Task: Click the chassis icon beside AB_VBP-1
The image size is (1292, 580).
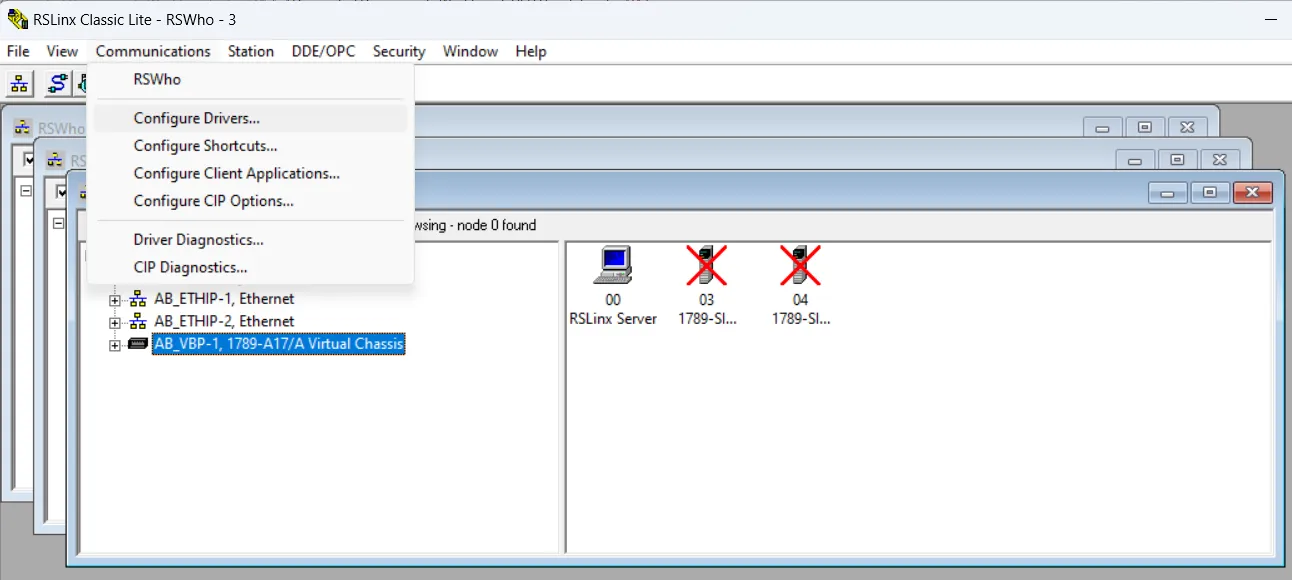Action: click(x=136, y=343)
